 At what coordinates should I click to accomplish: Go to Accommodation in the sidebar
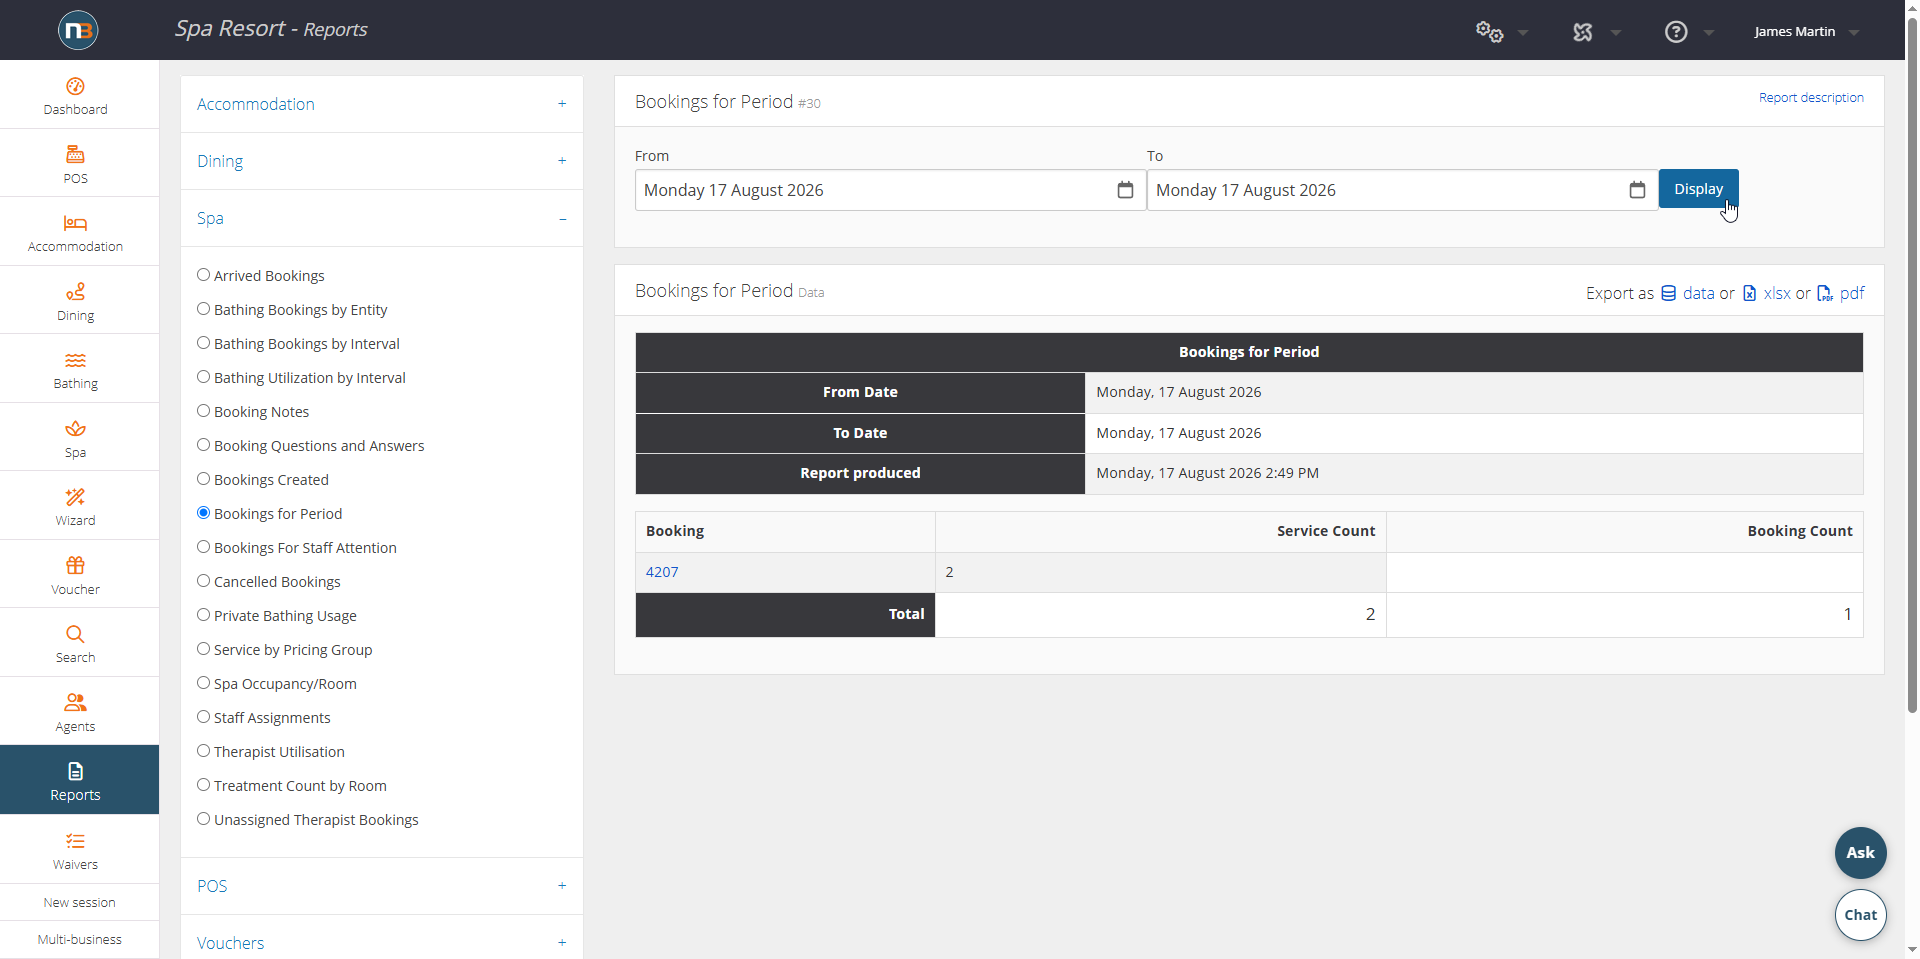click(75, 232)
